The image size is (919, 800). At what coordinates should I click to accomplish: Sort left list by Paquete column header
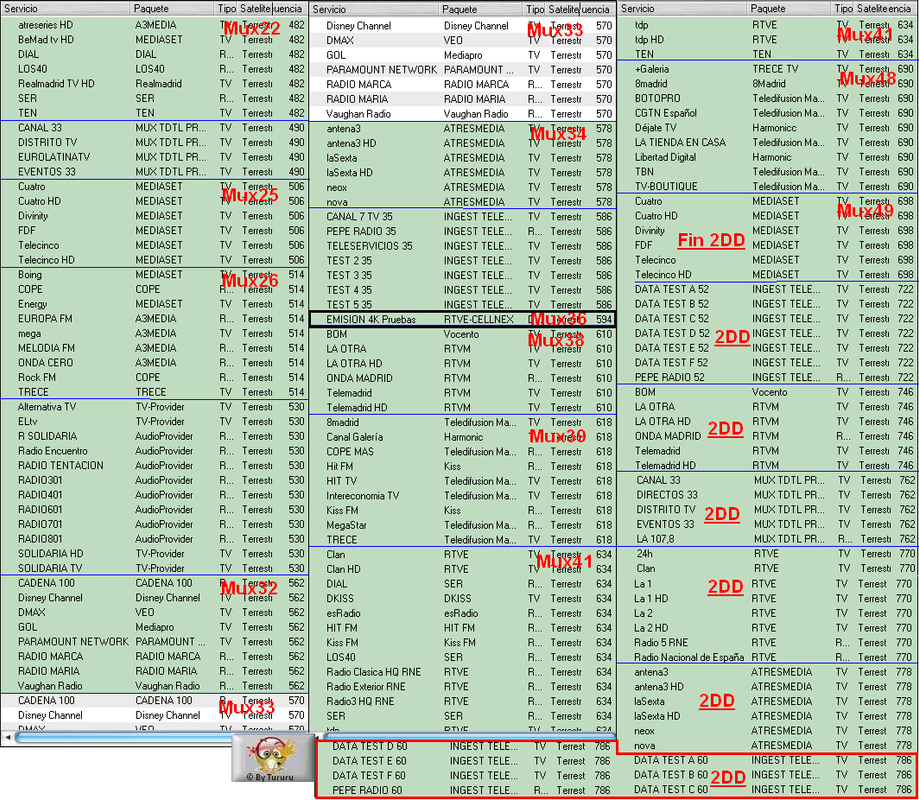pos(172,9)
